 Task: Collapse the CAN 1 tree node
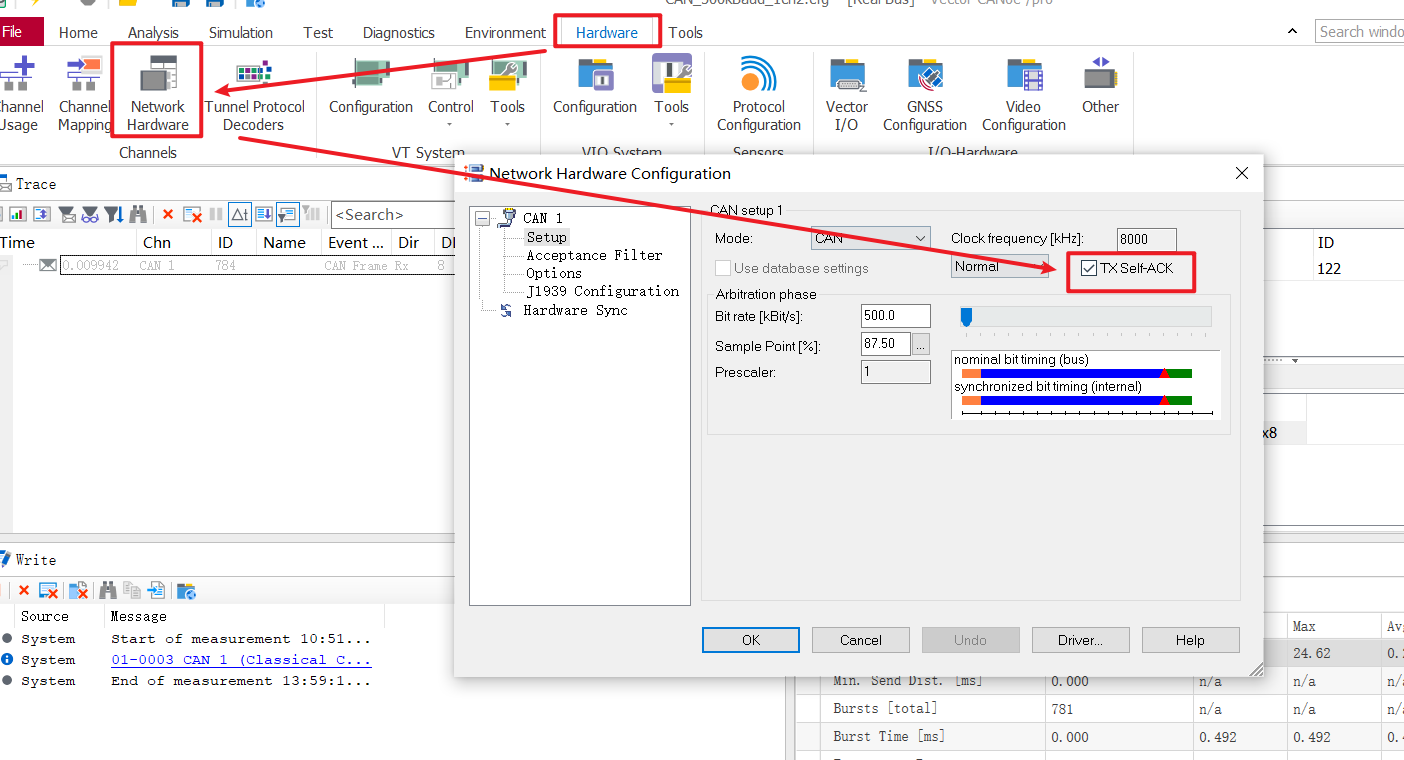(483, 218)
